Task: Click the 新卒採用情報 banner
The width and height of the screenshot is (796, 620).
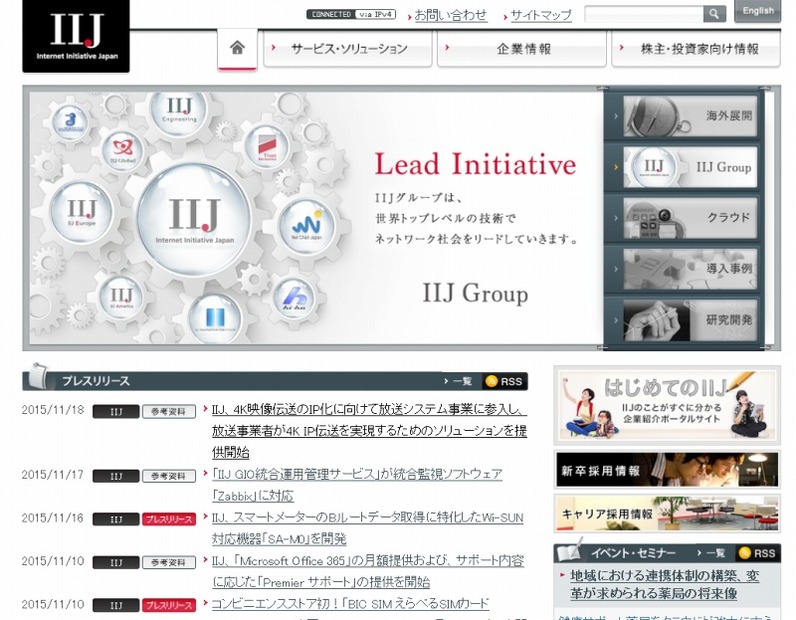Action: pos(667,470)
